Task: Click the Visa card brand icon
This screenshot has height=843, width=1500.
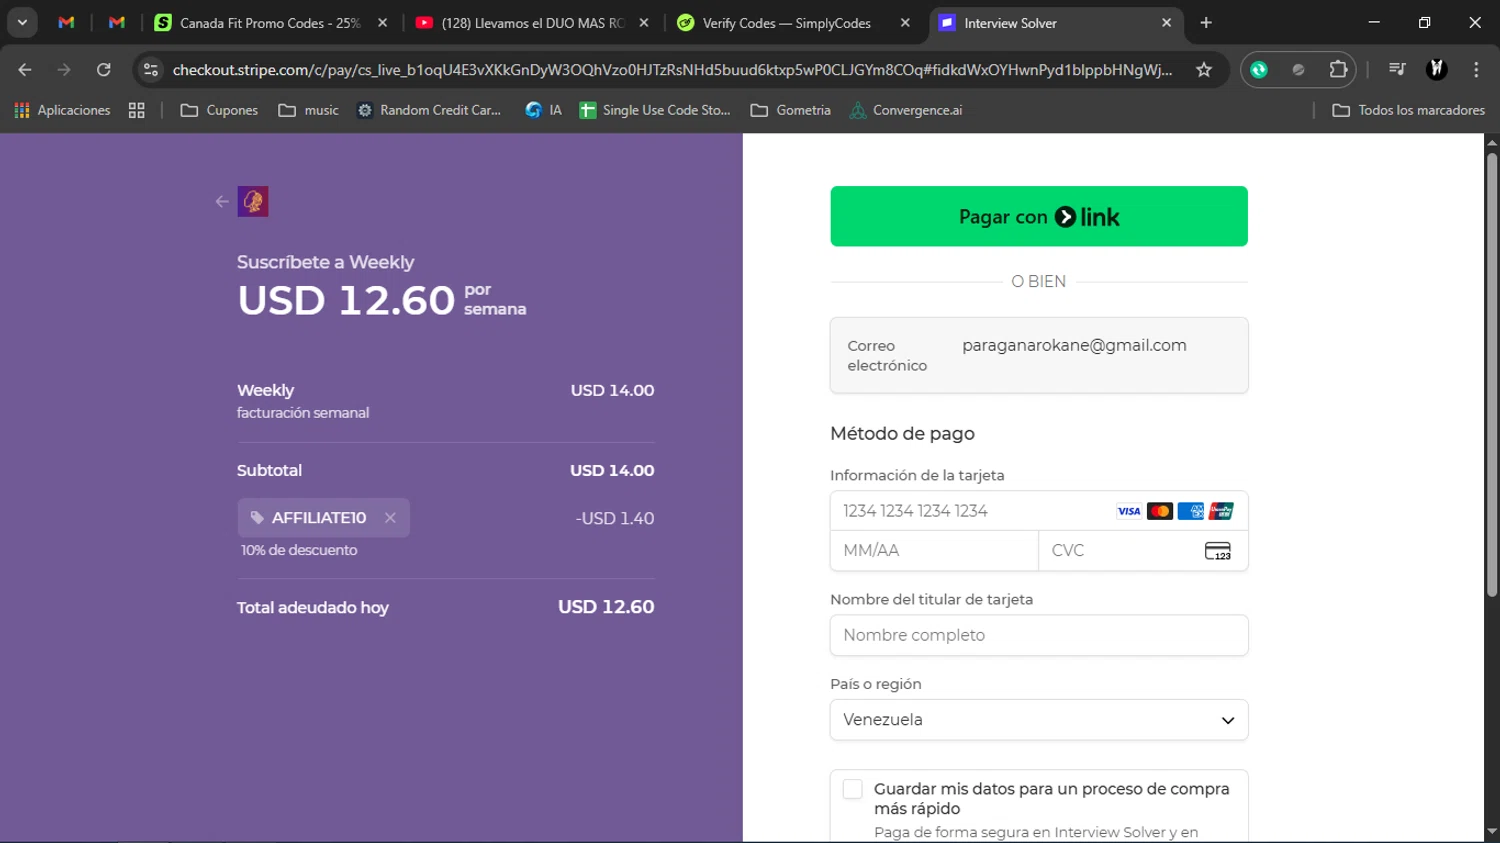Action: point(1129,511)
